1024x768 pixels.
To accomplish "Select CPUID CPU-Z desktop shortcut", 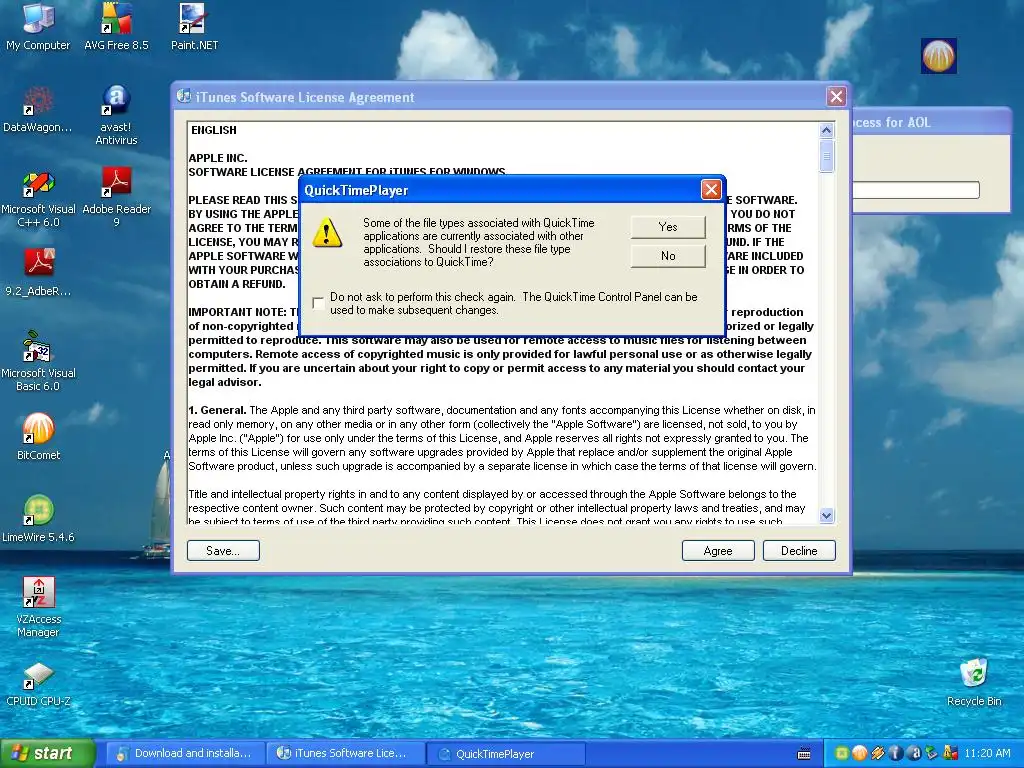I will (38, 684).
